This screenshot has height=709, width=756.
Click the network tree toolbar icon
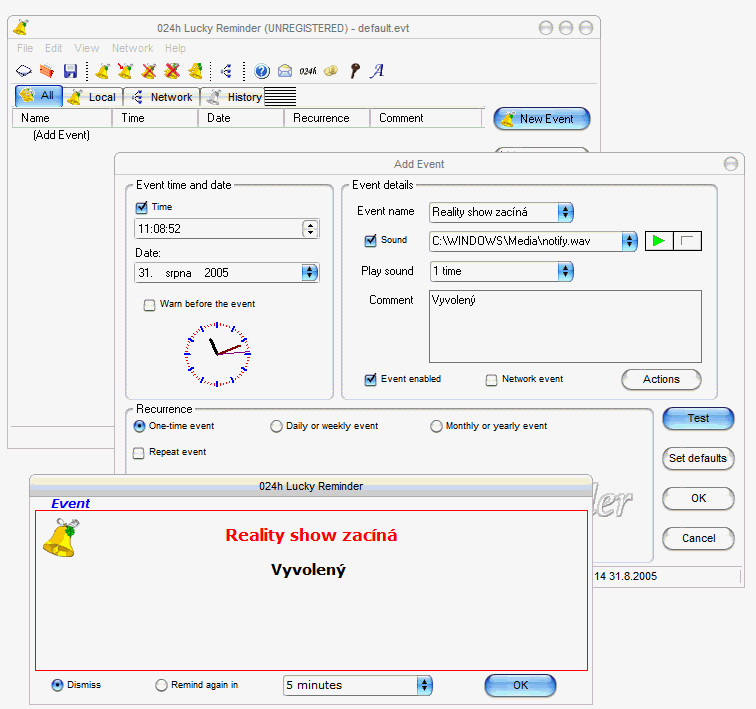[226, 71]
